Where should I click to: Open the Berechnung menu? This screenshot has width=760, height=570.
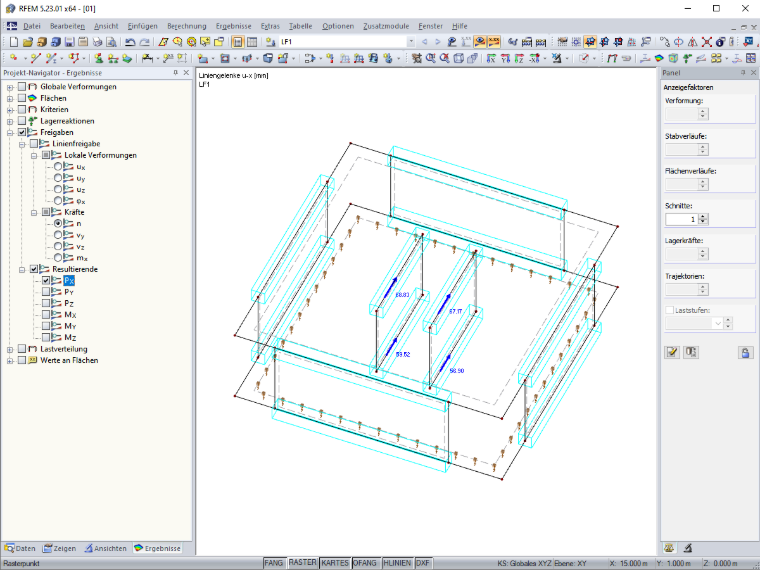187,26
